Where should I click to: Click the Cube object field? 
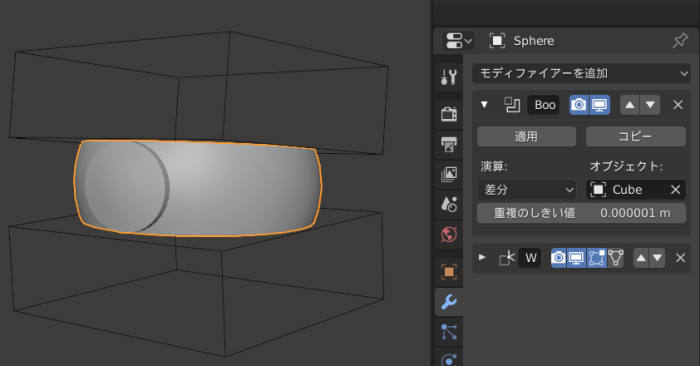click(627, 190)
